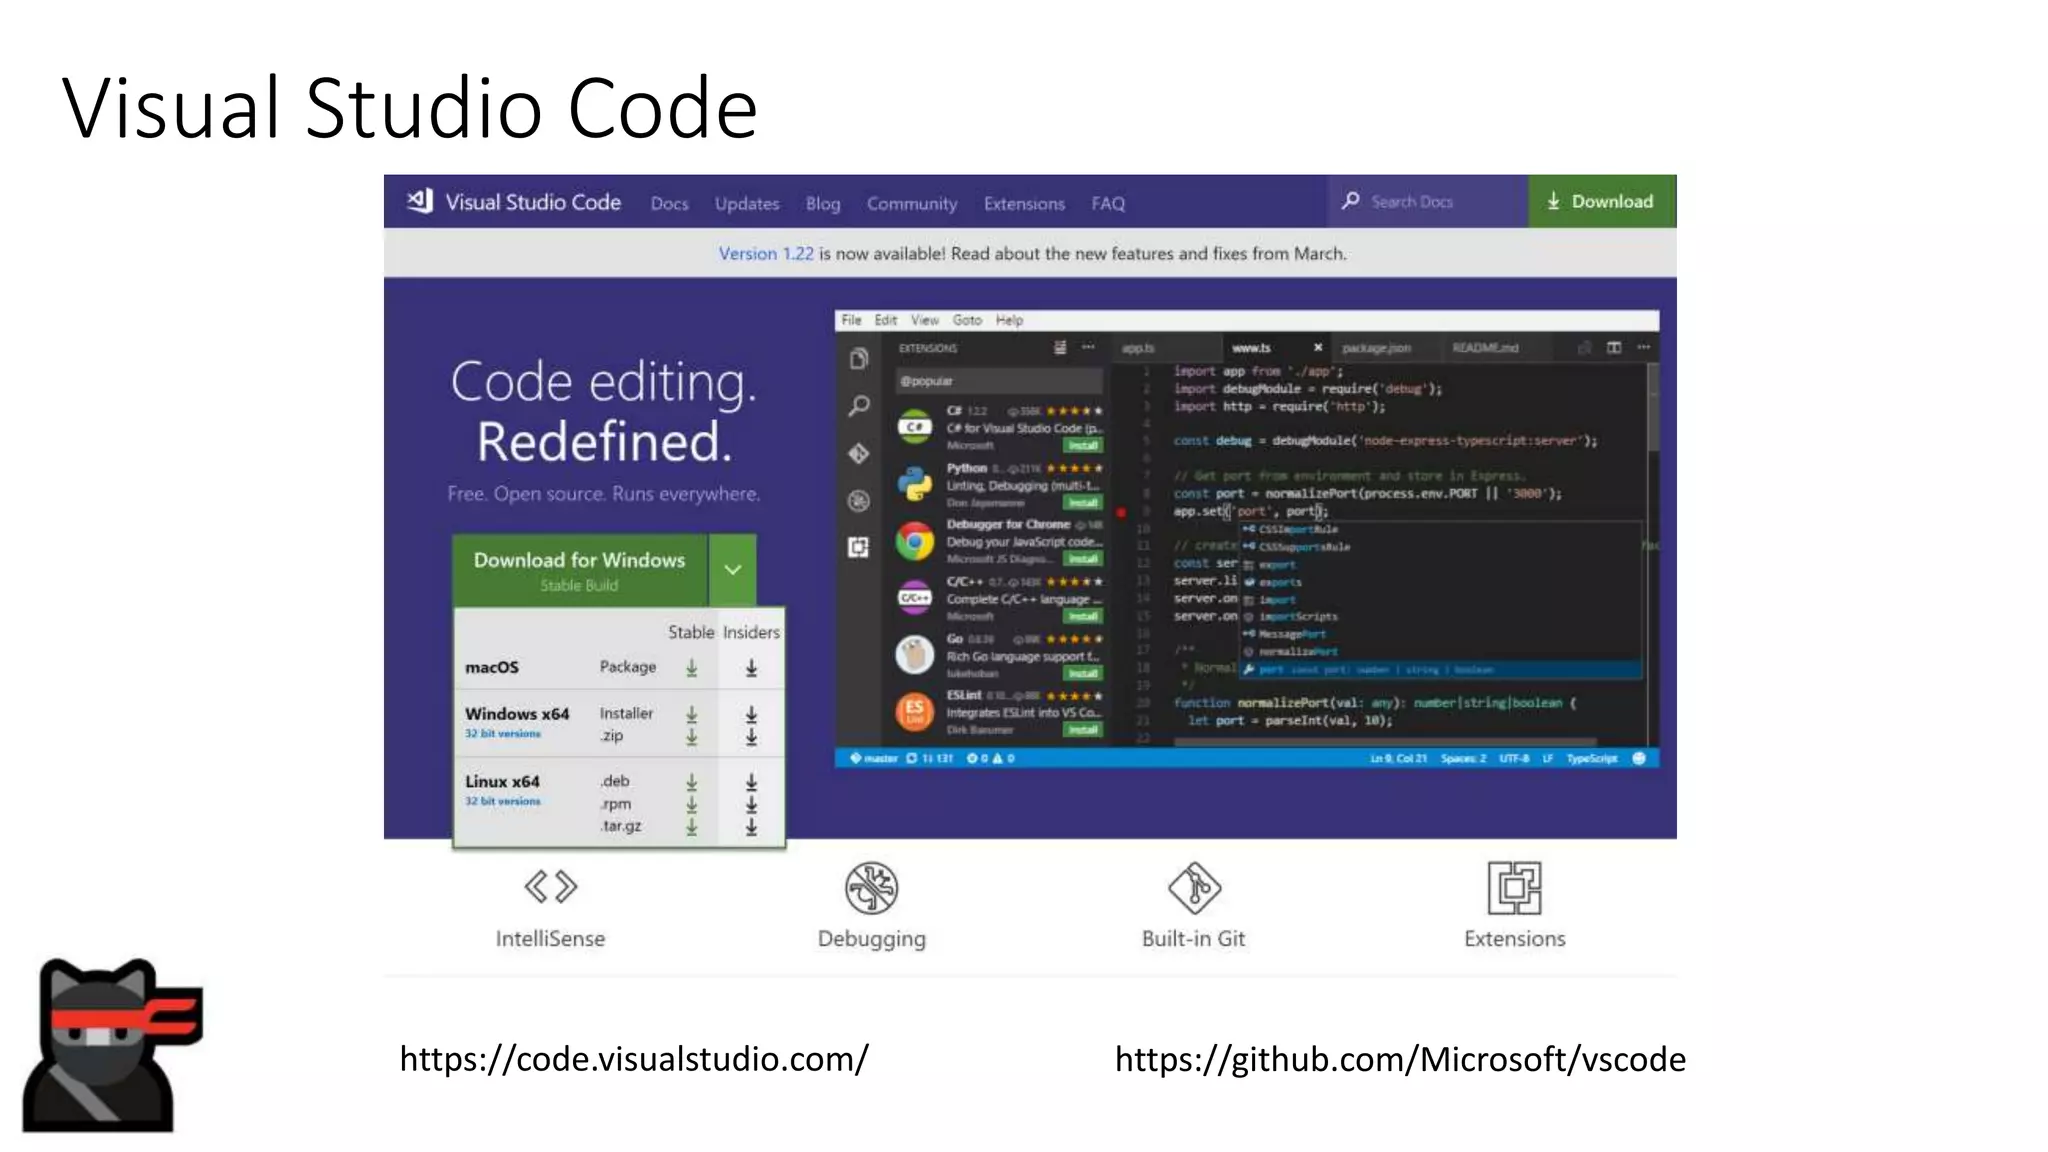Open the Community navigation link
This screenshot has height=1152, width=2048.
tap(911, 203)
